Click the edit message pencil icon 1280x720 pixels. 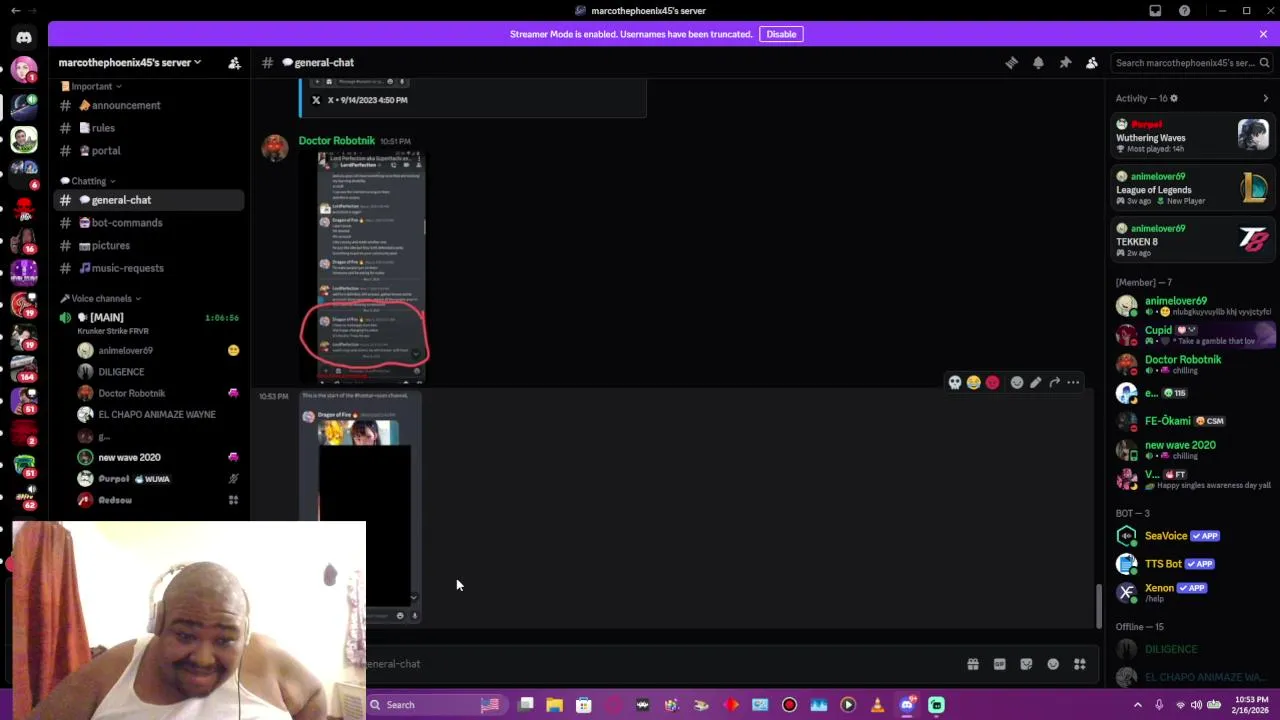(x=1036, y=382)
